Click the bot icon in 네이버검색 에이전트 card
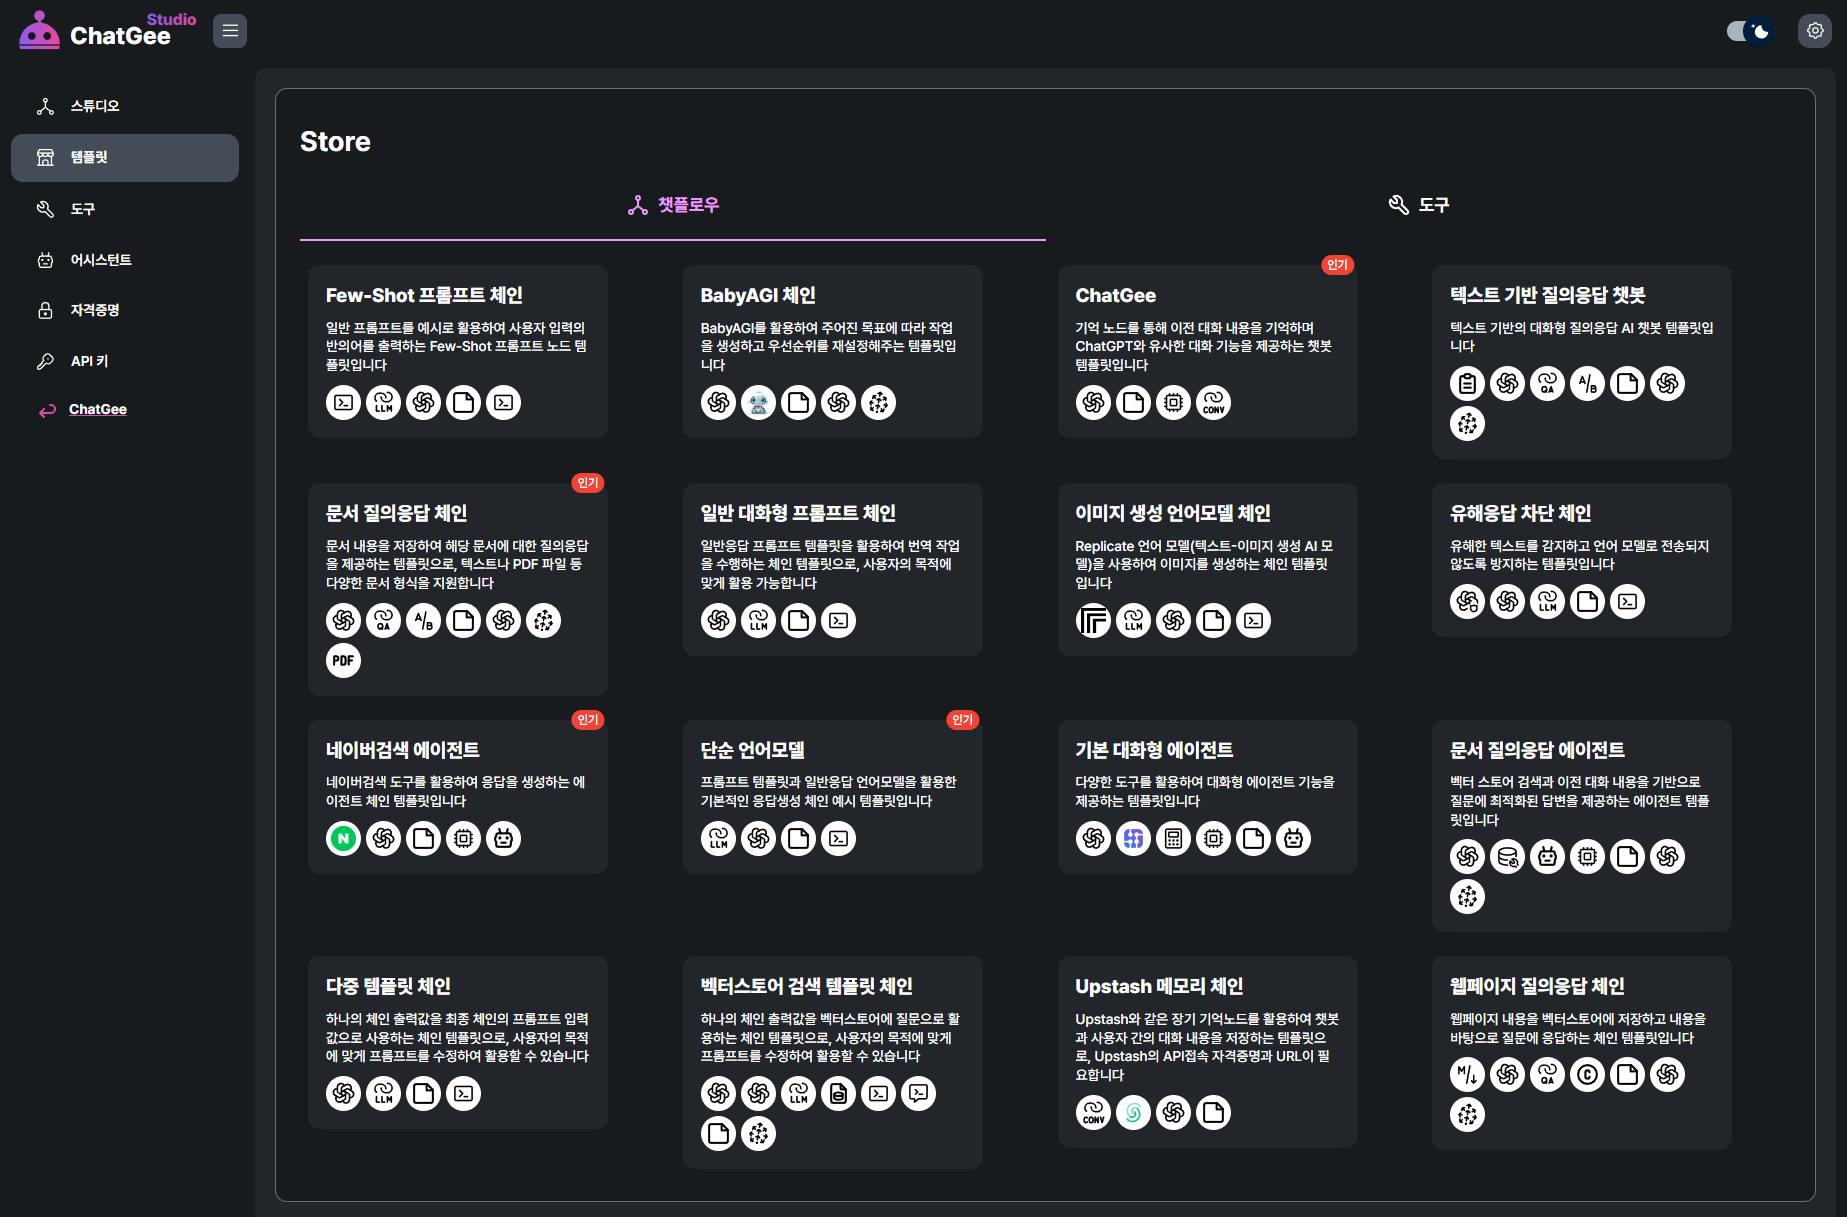The image size is (1847, 1217). (503, 838)
